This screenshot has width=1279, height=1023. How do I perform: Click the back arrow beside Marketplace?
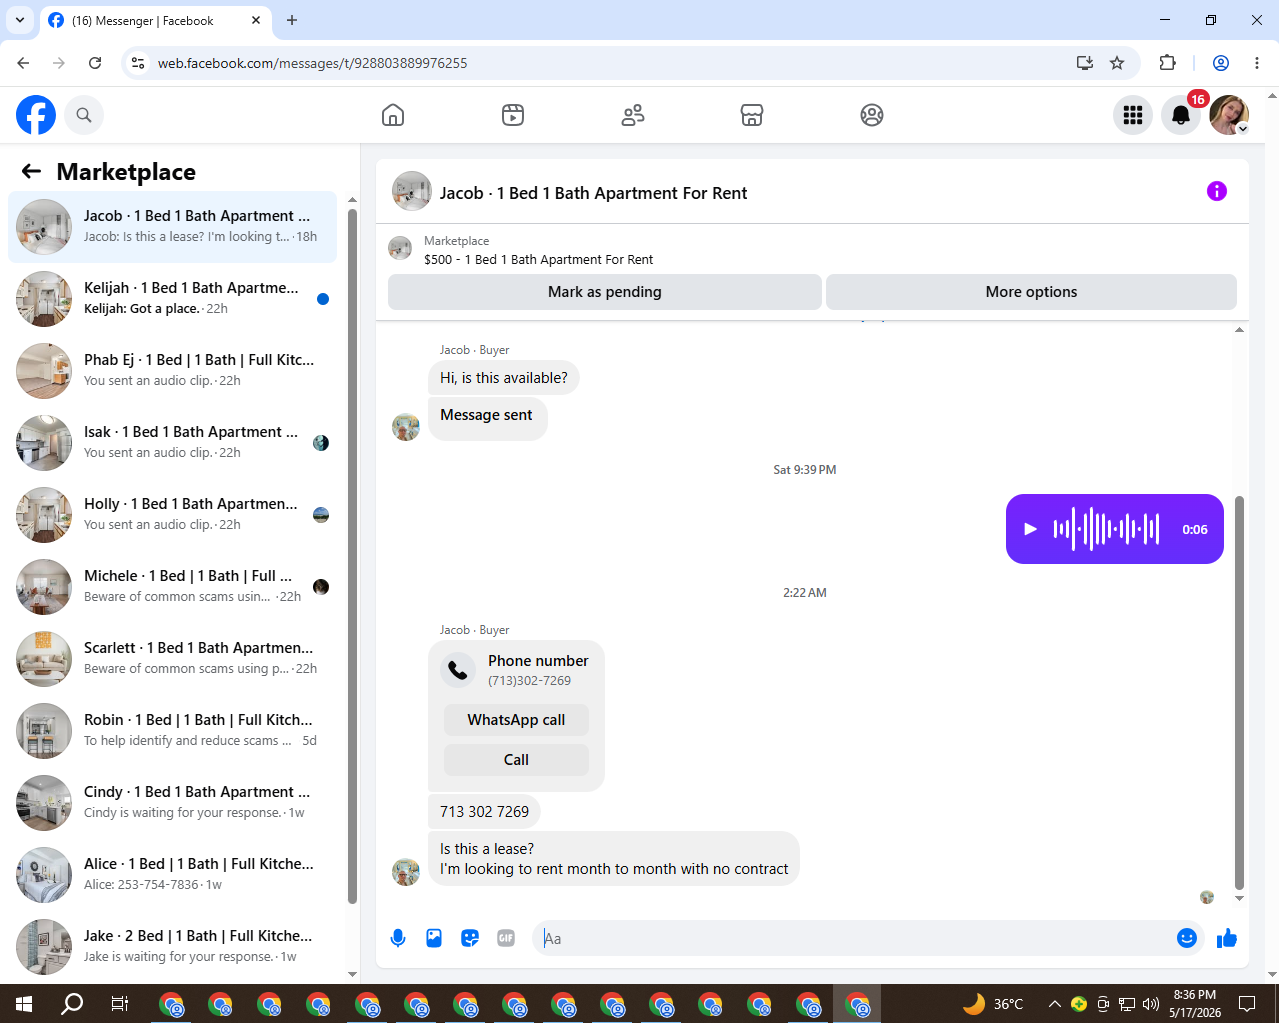coord(31,171)
